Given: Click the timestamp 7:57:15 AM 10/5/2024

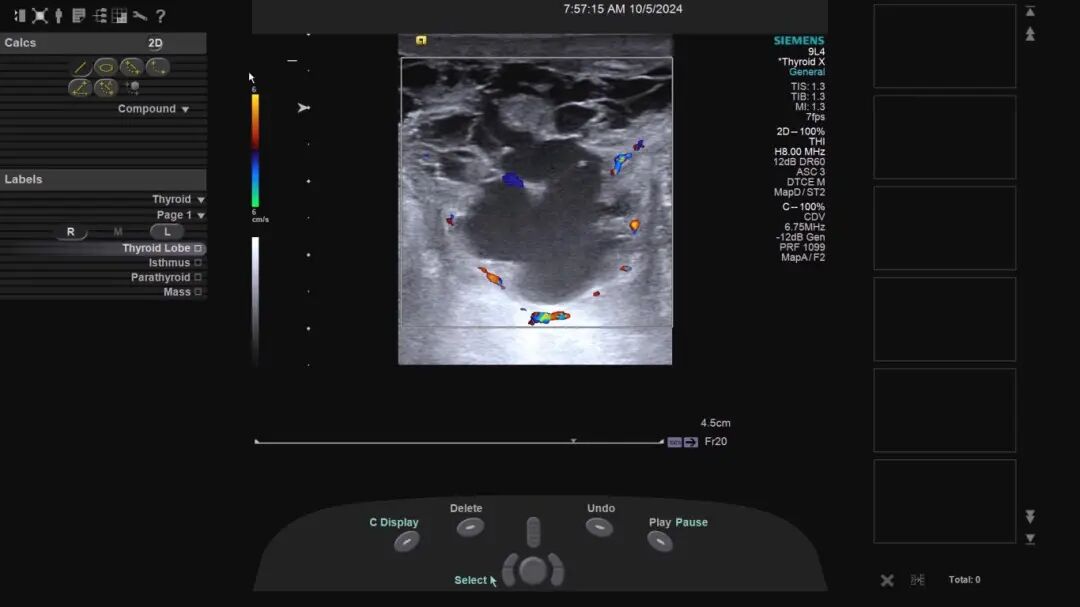Looking at the screenshot, I should (x=623, y=9).
